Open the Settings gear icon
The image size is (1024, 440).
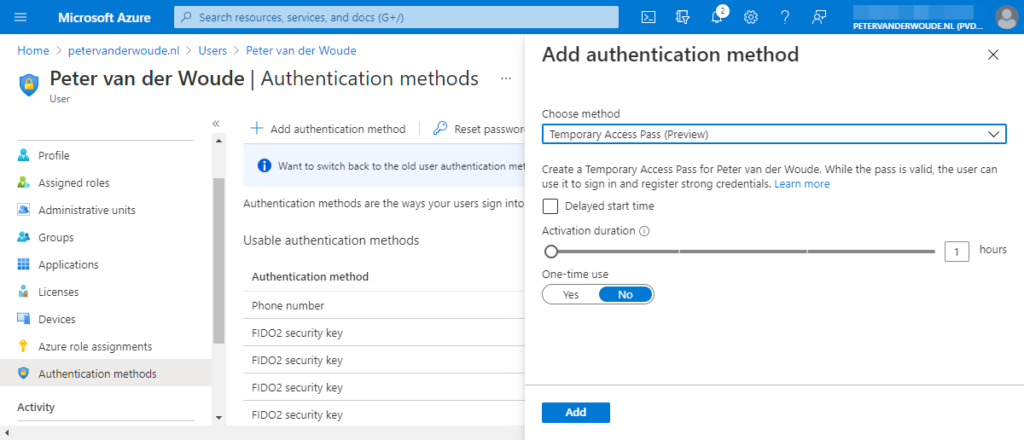click(x=751, y=17)
